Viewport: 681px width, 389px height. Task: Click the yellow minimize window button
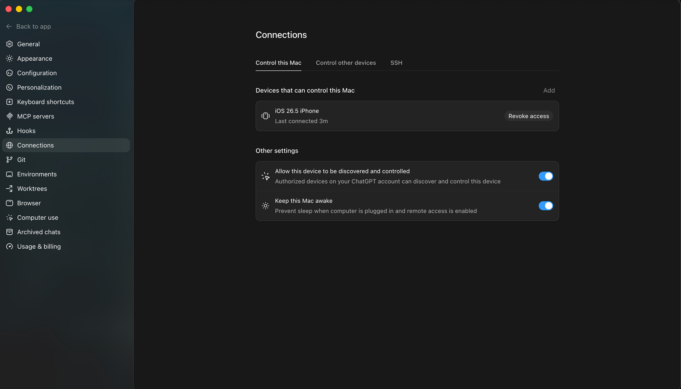(19, 9)
